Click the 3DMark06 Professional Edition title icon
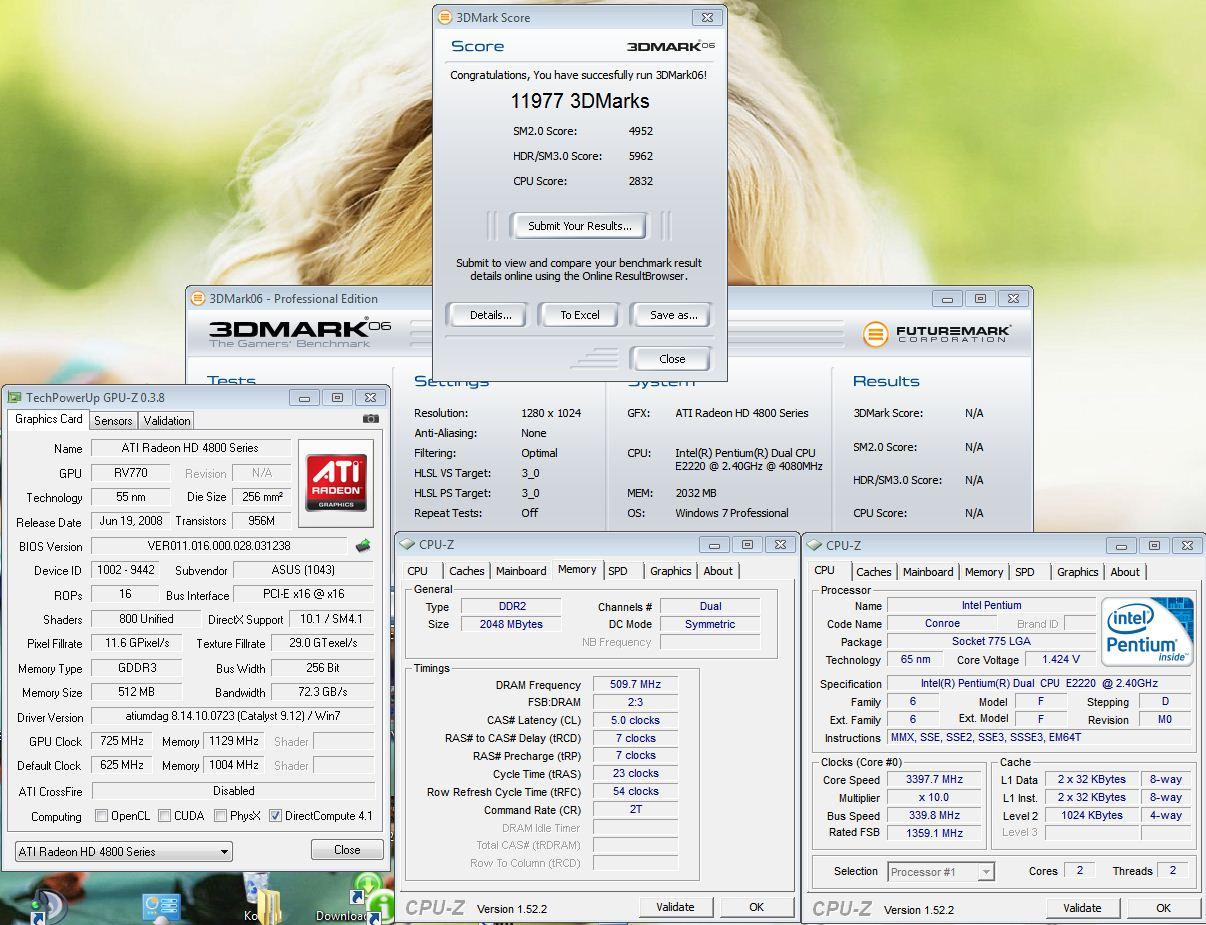The height and width of the screenshot is (925, 1206). pyautogui.click(x=197, y=298)
